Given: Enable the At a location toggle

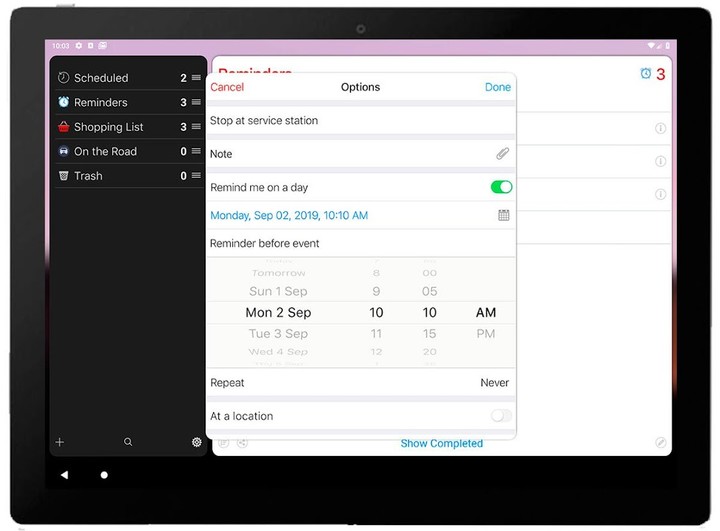Looking at the screenshot, I should [501, 416].
